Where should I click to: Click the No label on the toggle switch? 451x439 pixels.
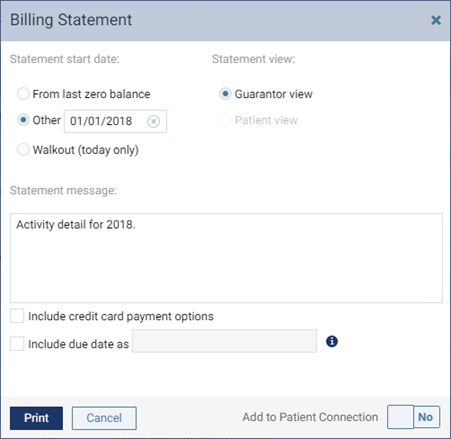tap(425, 417)
